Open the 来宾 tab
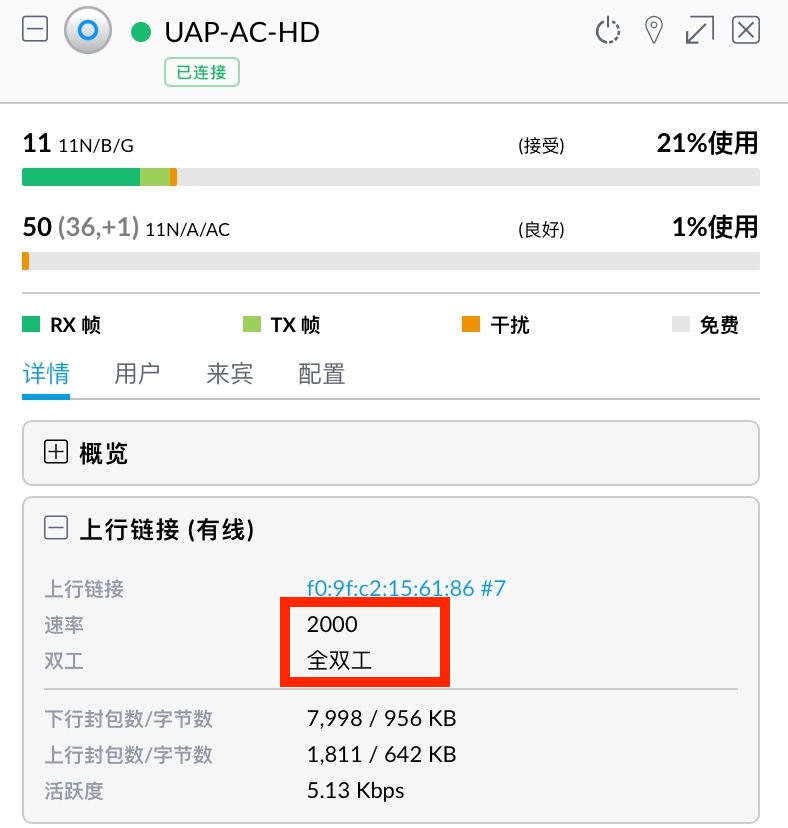Viewport: 788px width, 828px height. [x=229, y=375]
